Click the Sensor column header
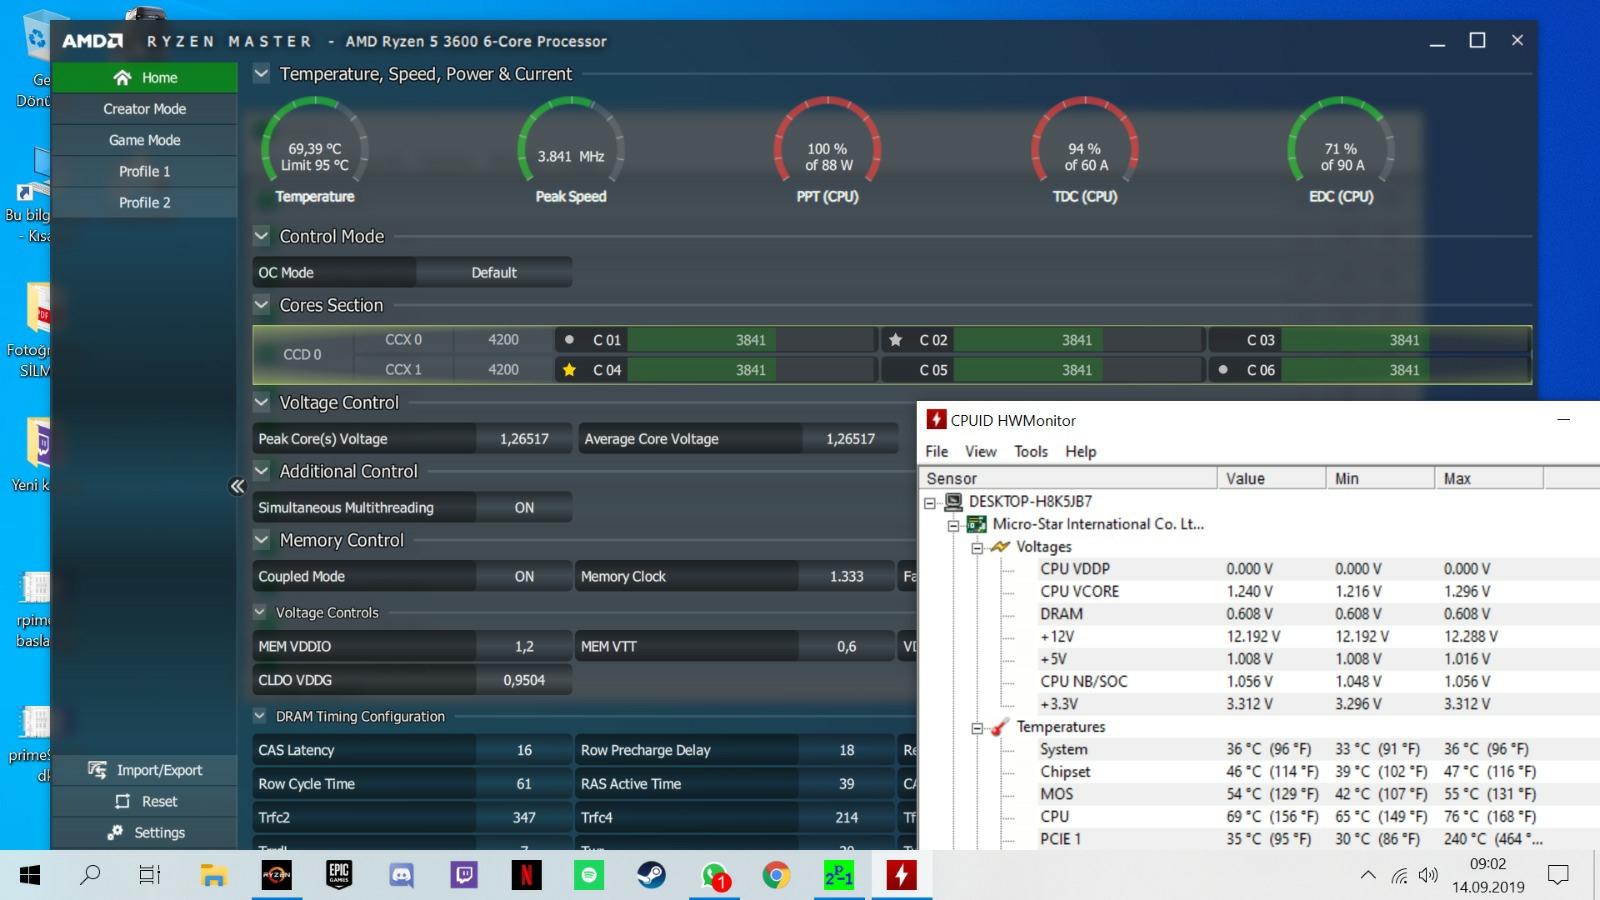 (1067, 478)
